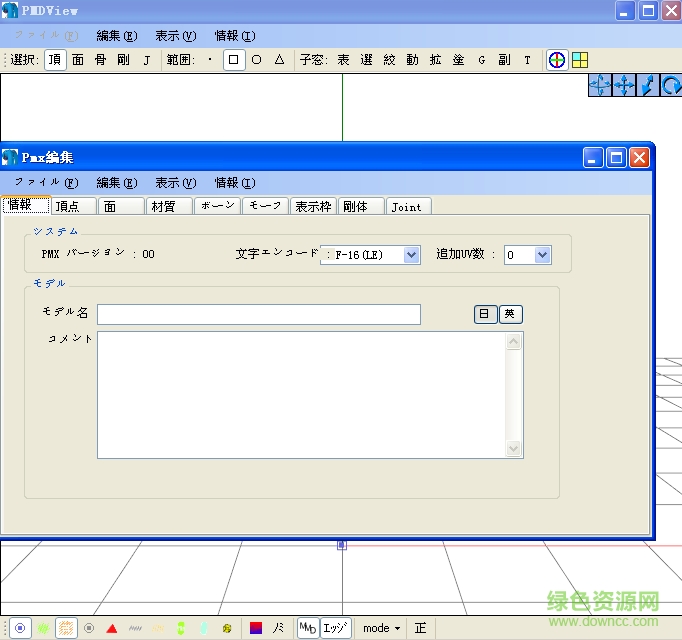
Task: Click the 英 language button
Action: pos(510,314)
